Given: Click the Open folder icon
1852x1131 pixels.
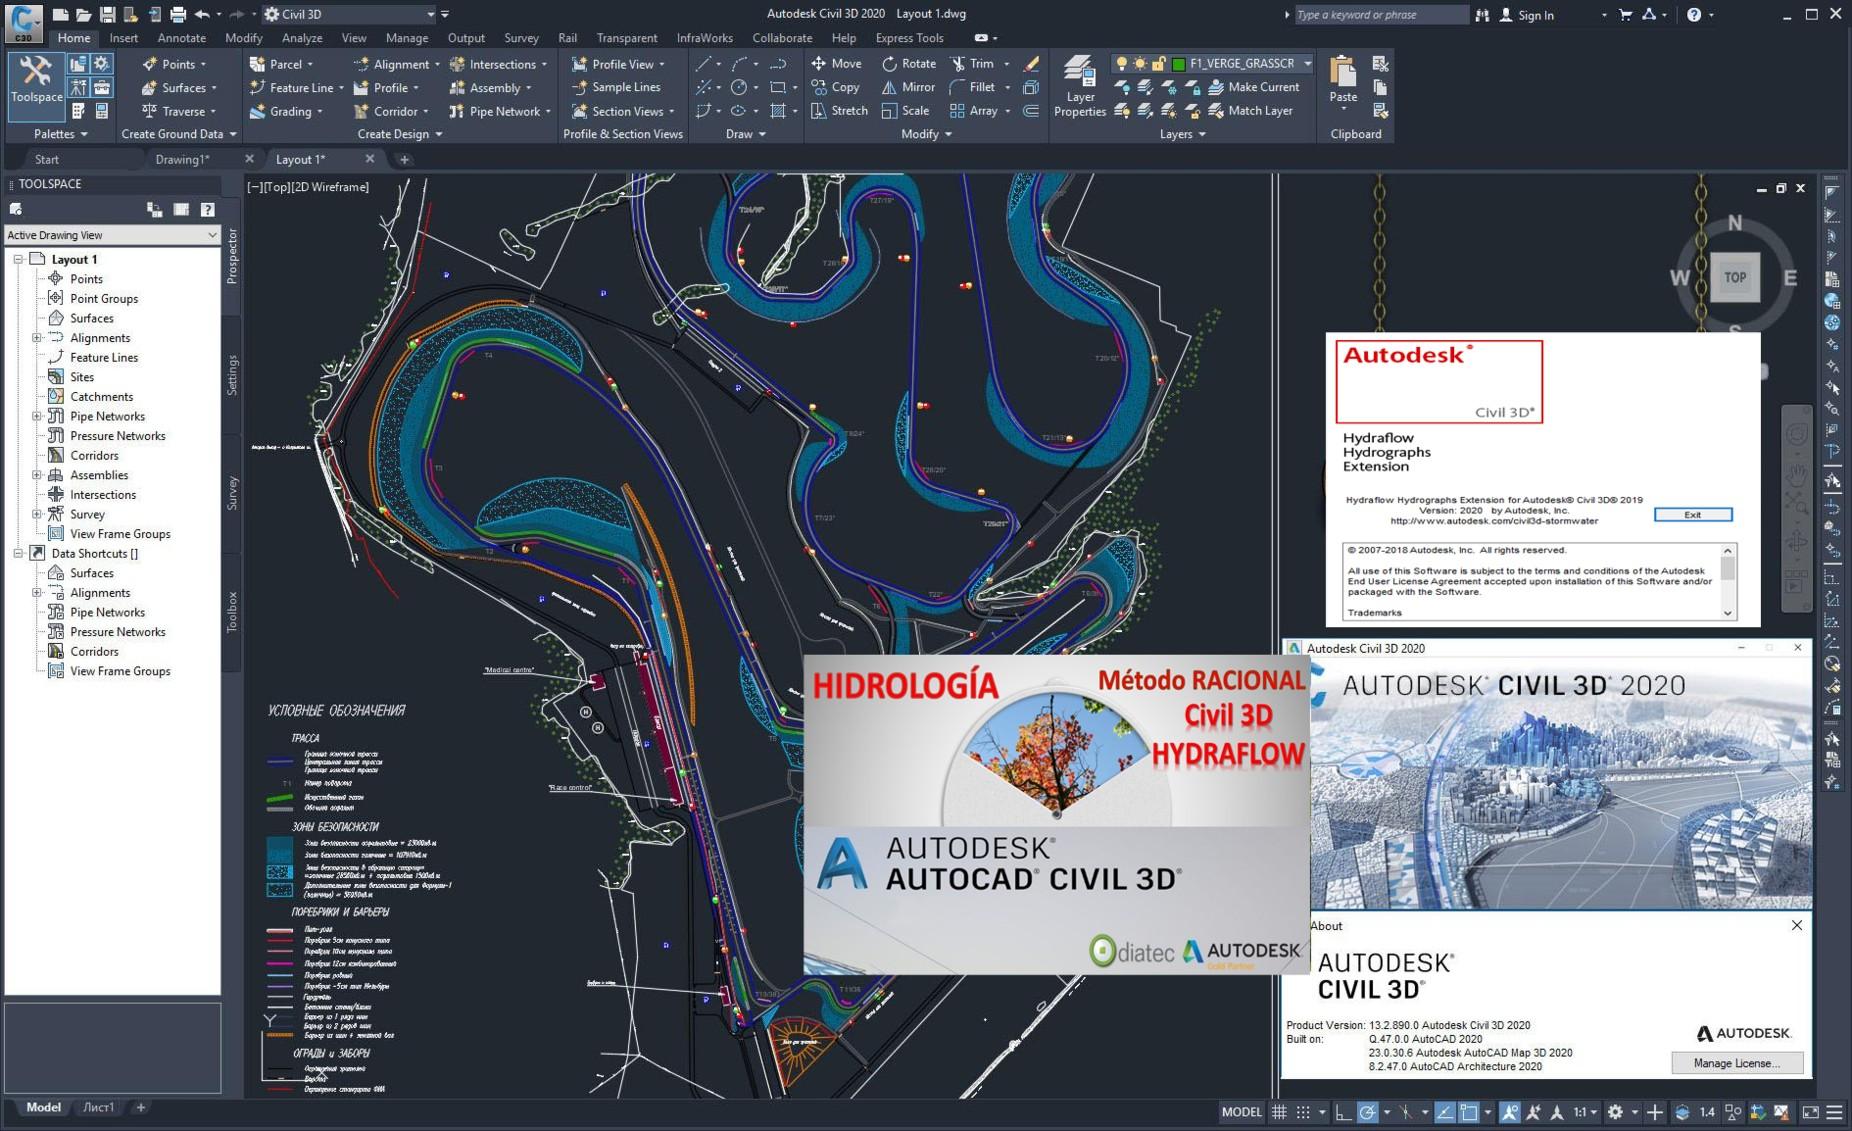Looking at the screenshot, I should pyautogui.click(x=84, y=15).
